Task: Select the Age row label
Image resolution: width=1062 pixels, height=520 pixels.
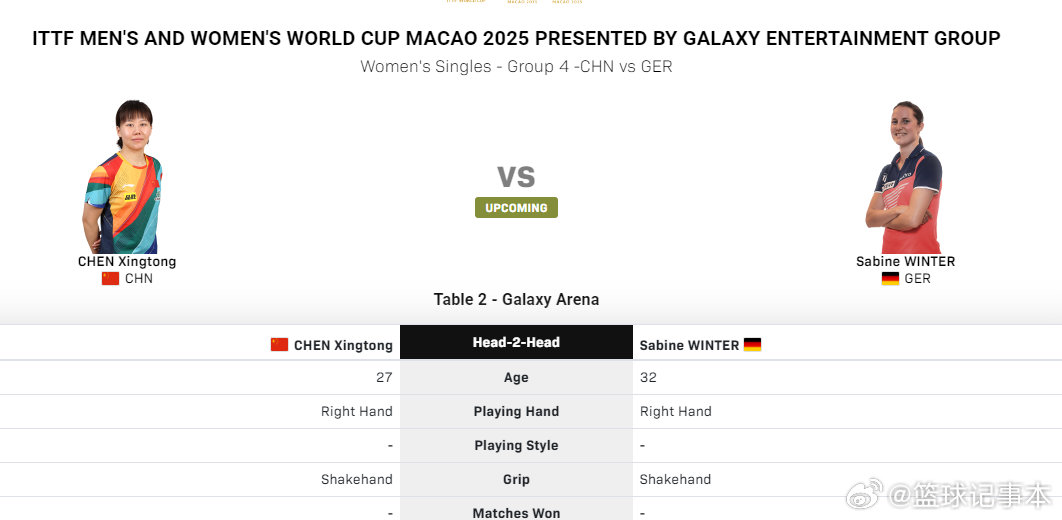Action: tap(516, 378)
